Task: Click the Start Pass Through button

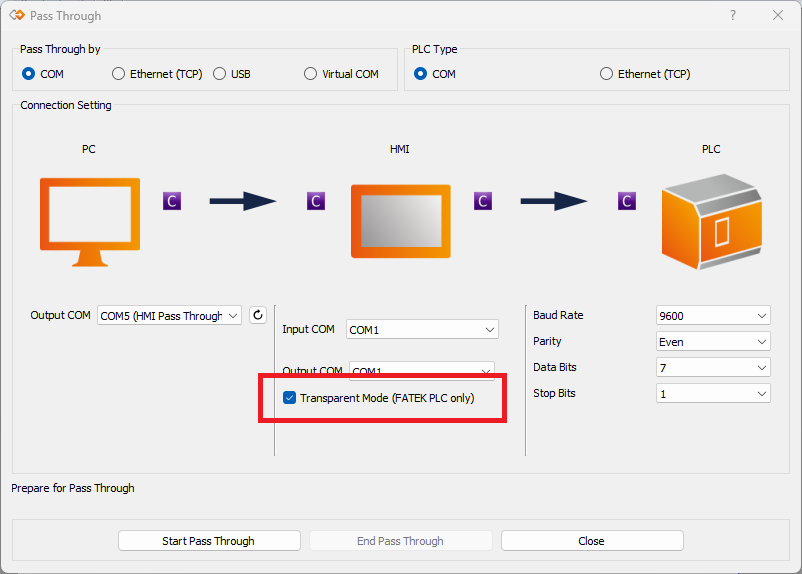Action: click(209, 541)
